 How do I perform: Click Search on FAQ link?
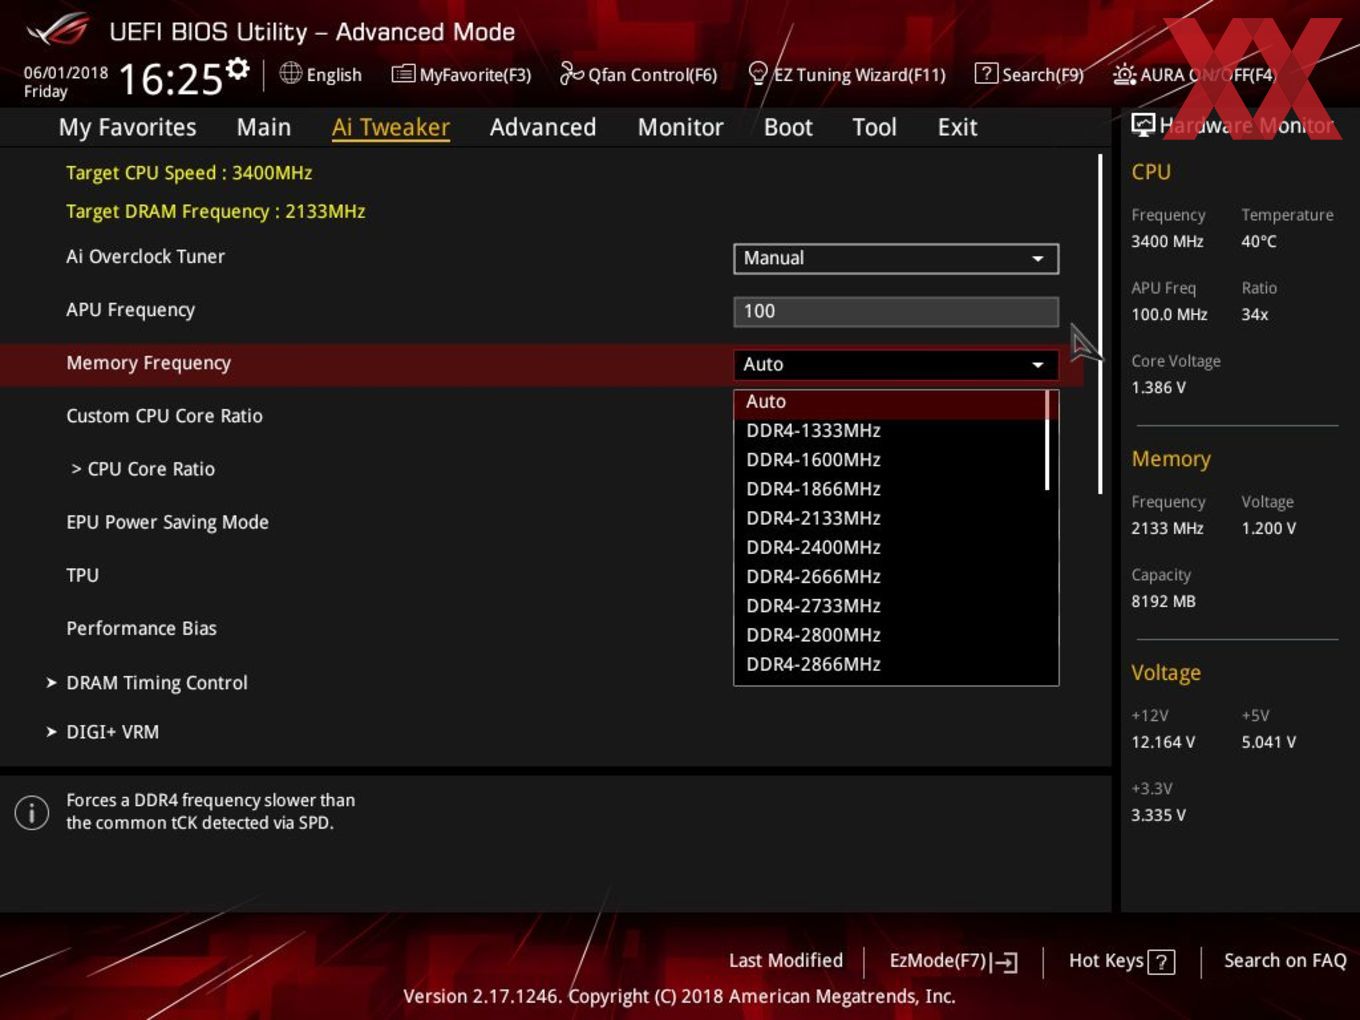[x=1285, y=961]
